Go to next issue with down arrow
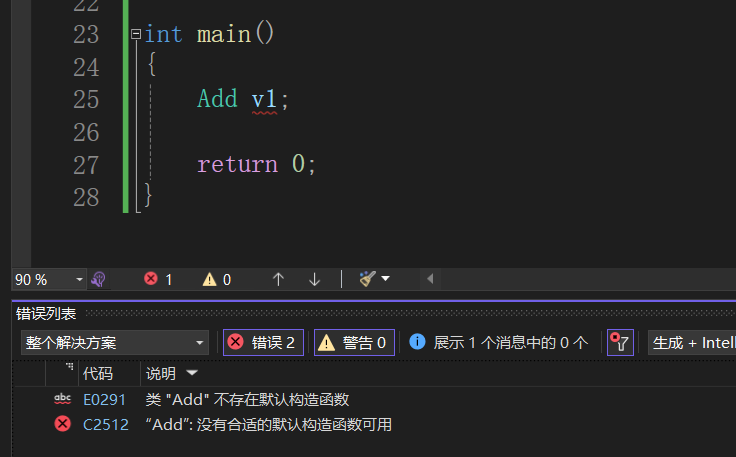Image resolution: width=736 pixels, height=457 pixels. 314,280
